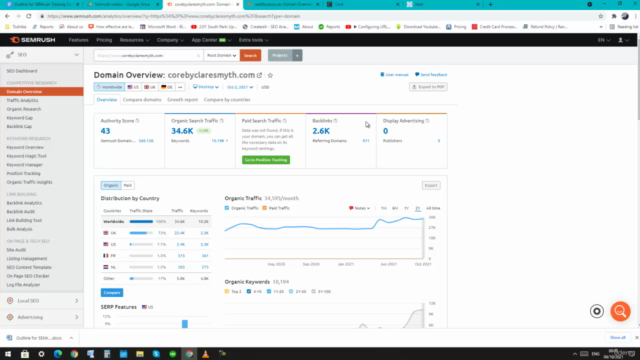Click the round target widget icon

(597, 311)
